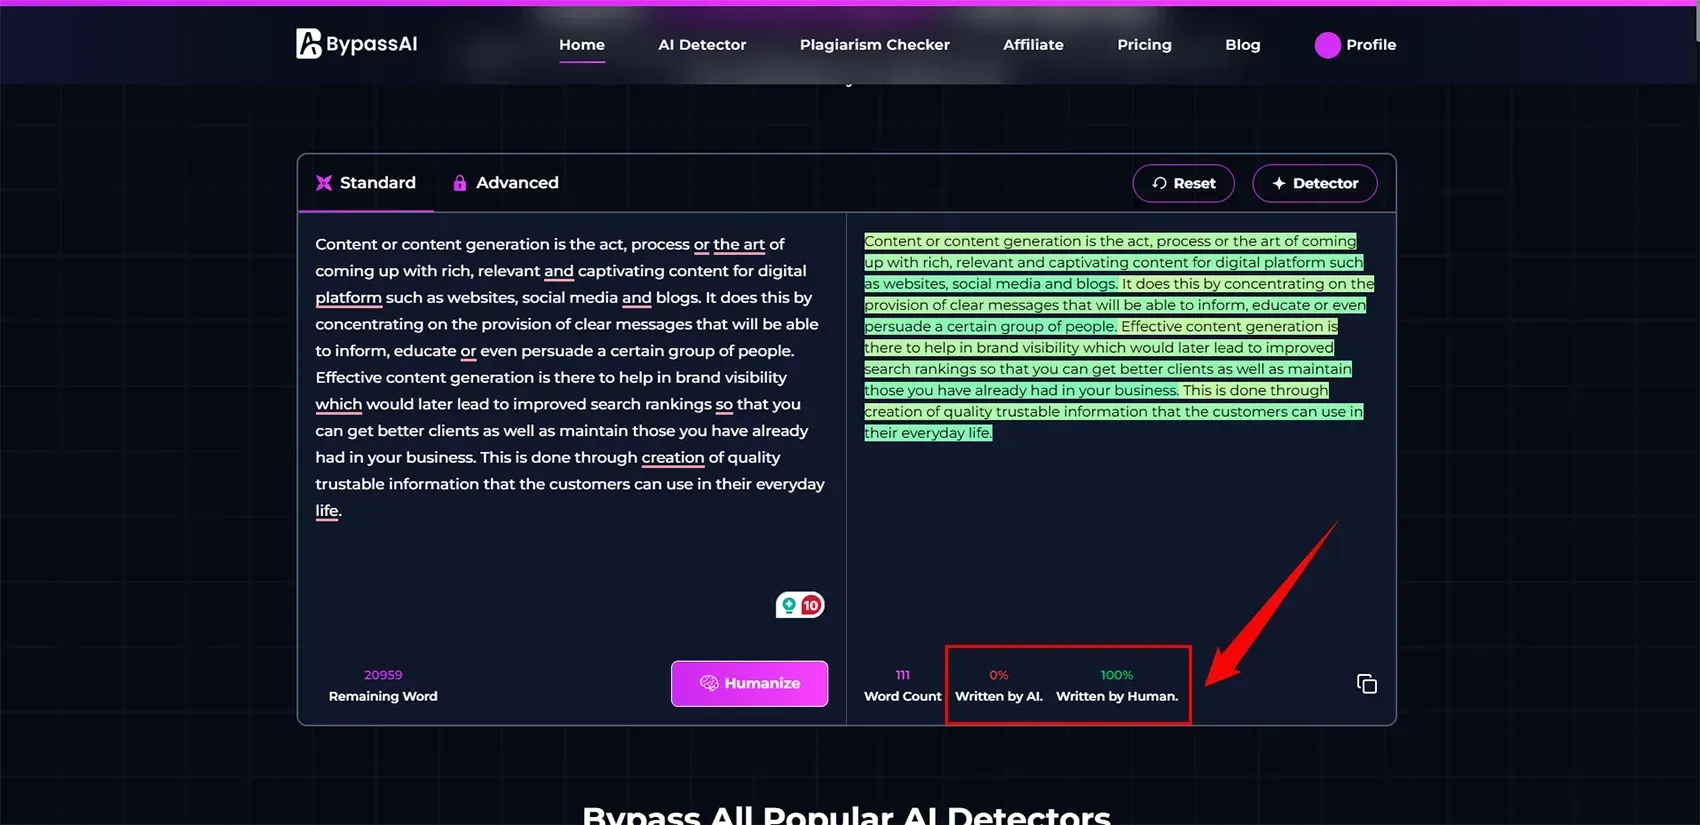The width and height of the screenshot is (1700, 825).
Task: Click the BypassAI logo
Action: pyautogui.click(x=357, y=44)
